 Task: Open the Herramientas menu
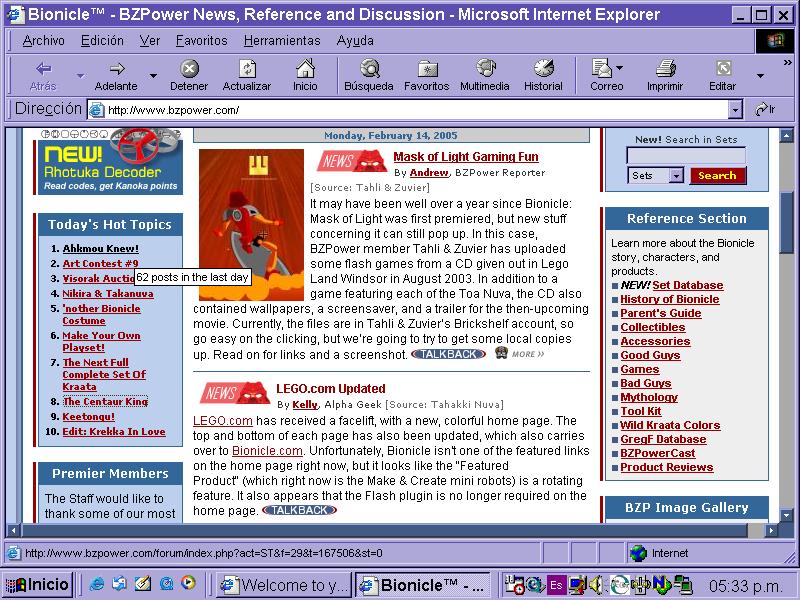tap(282, 40)
